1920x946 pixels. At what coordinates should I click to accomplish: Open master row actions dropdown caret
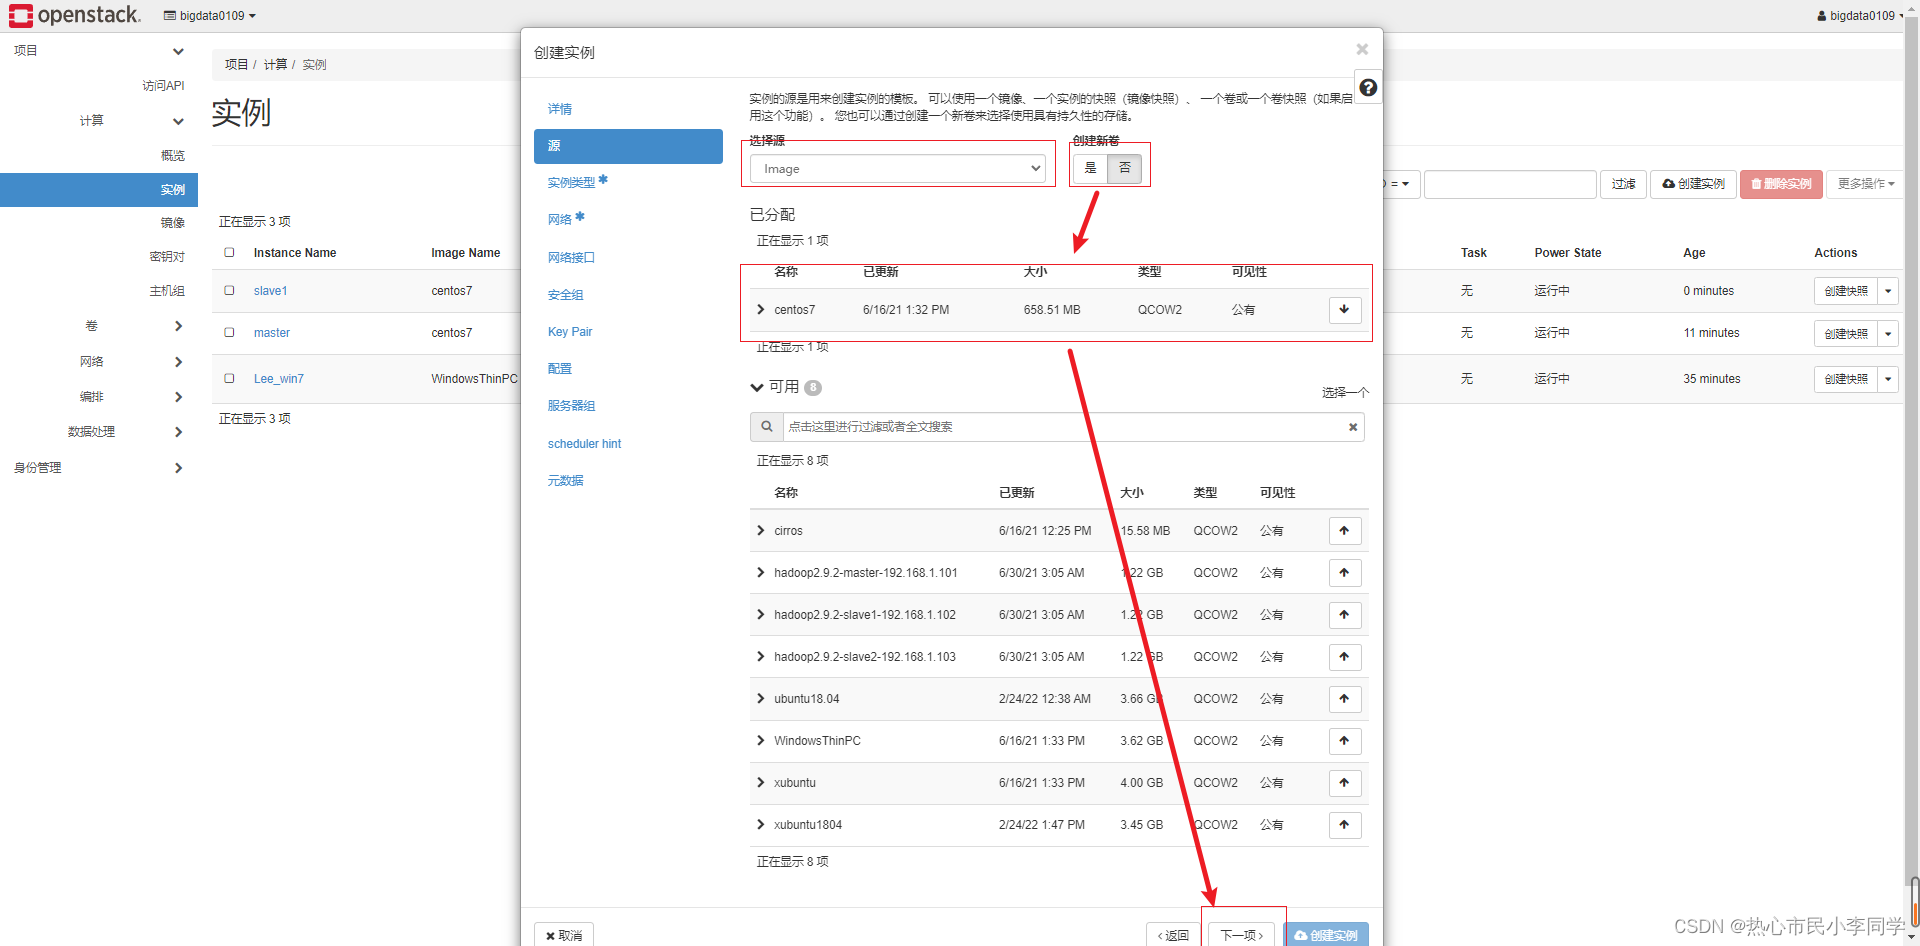[x=1888, y=334]
